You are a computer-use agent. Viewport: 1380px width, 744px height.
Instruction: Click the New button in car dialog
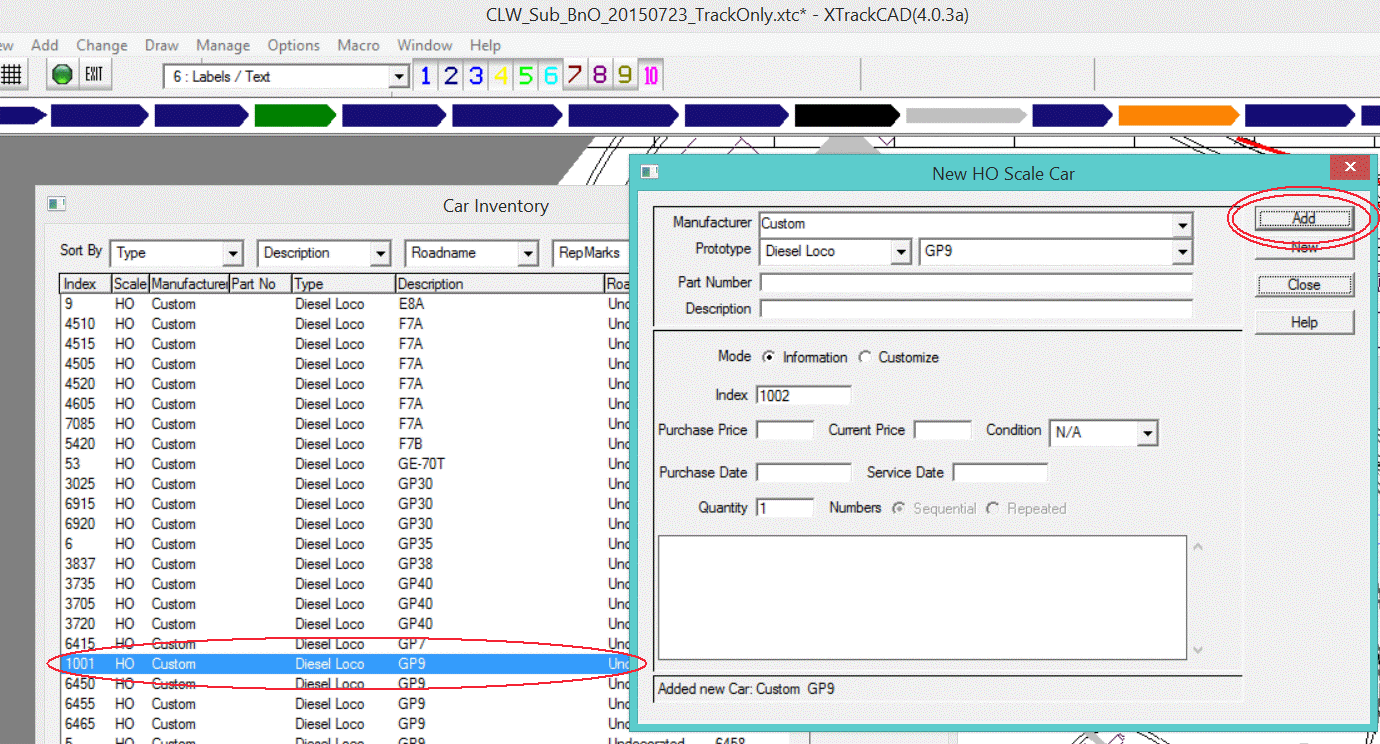click(1304, 247)
